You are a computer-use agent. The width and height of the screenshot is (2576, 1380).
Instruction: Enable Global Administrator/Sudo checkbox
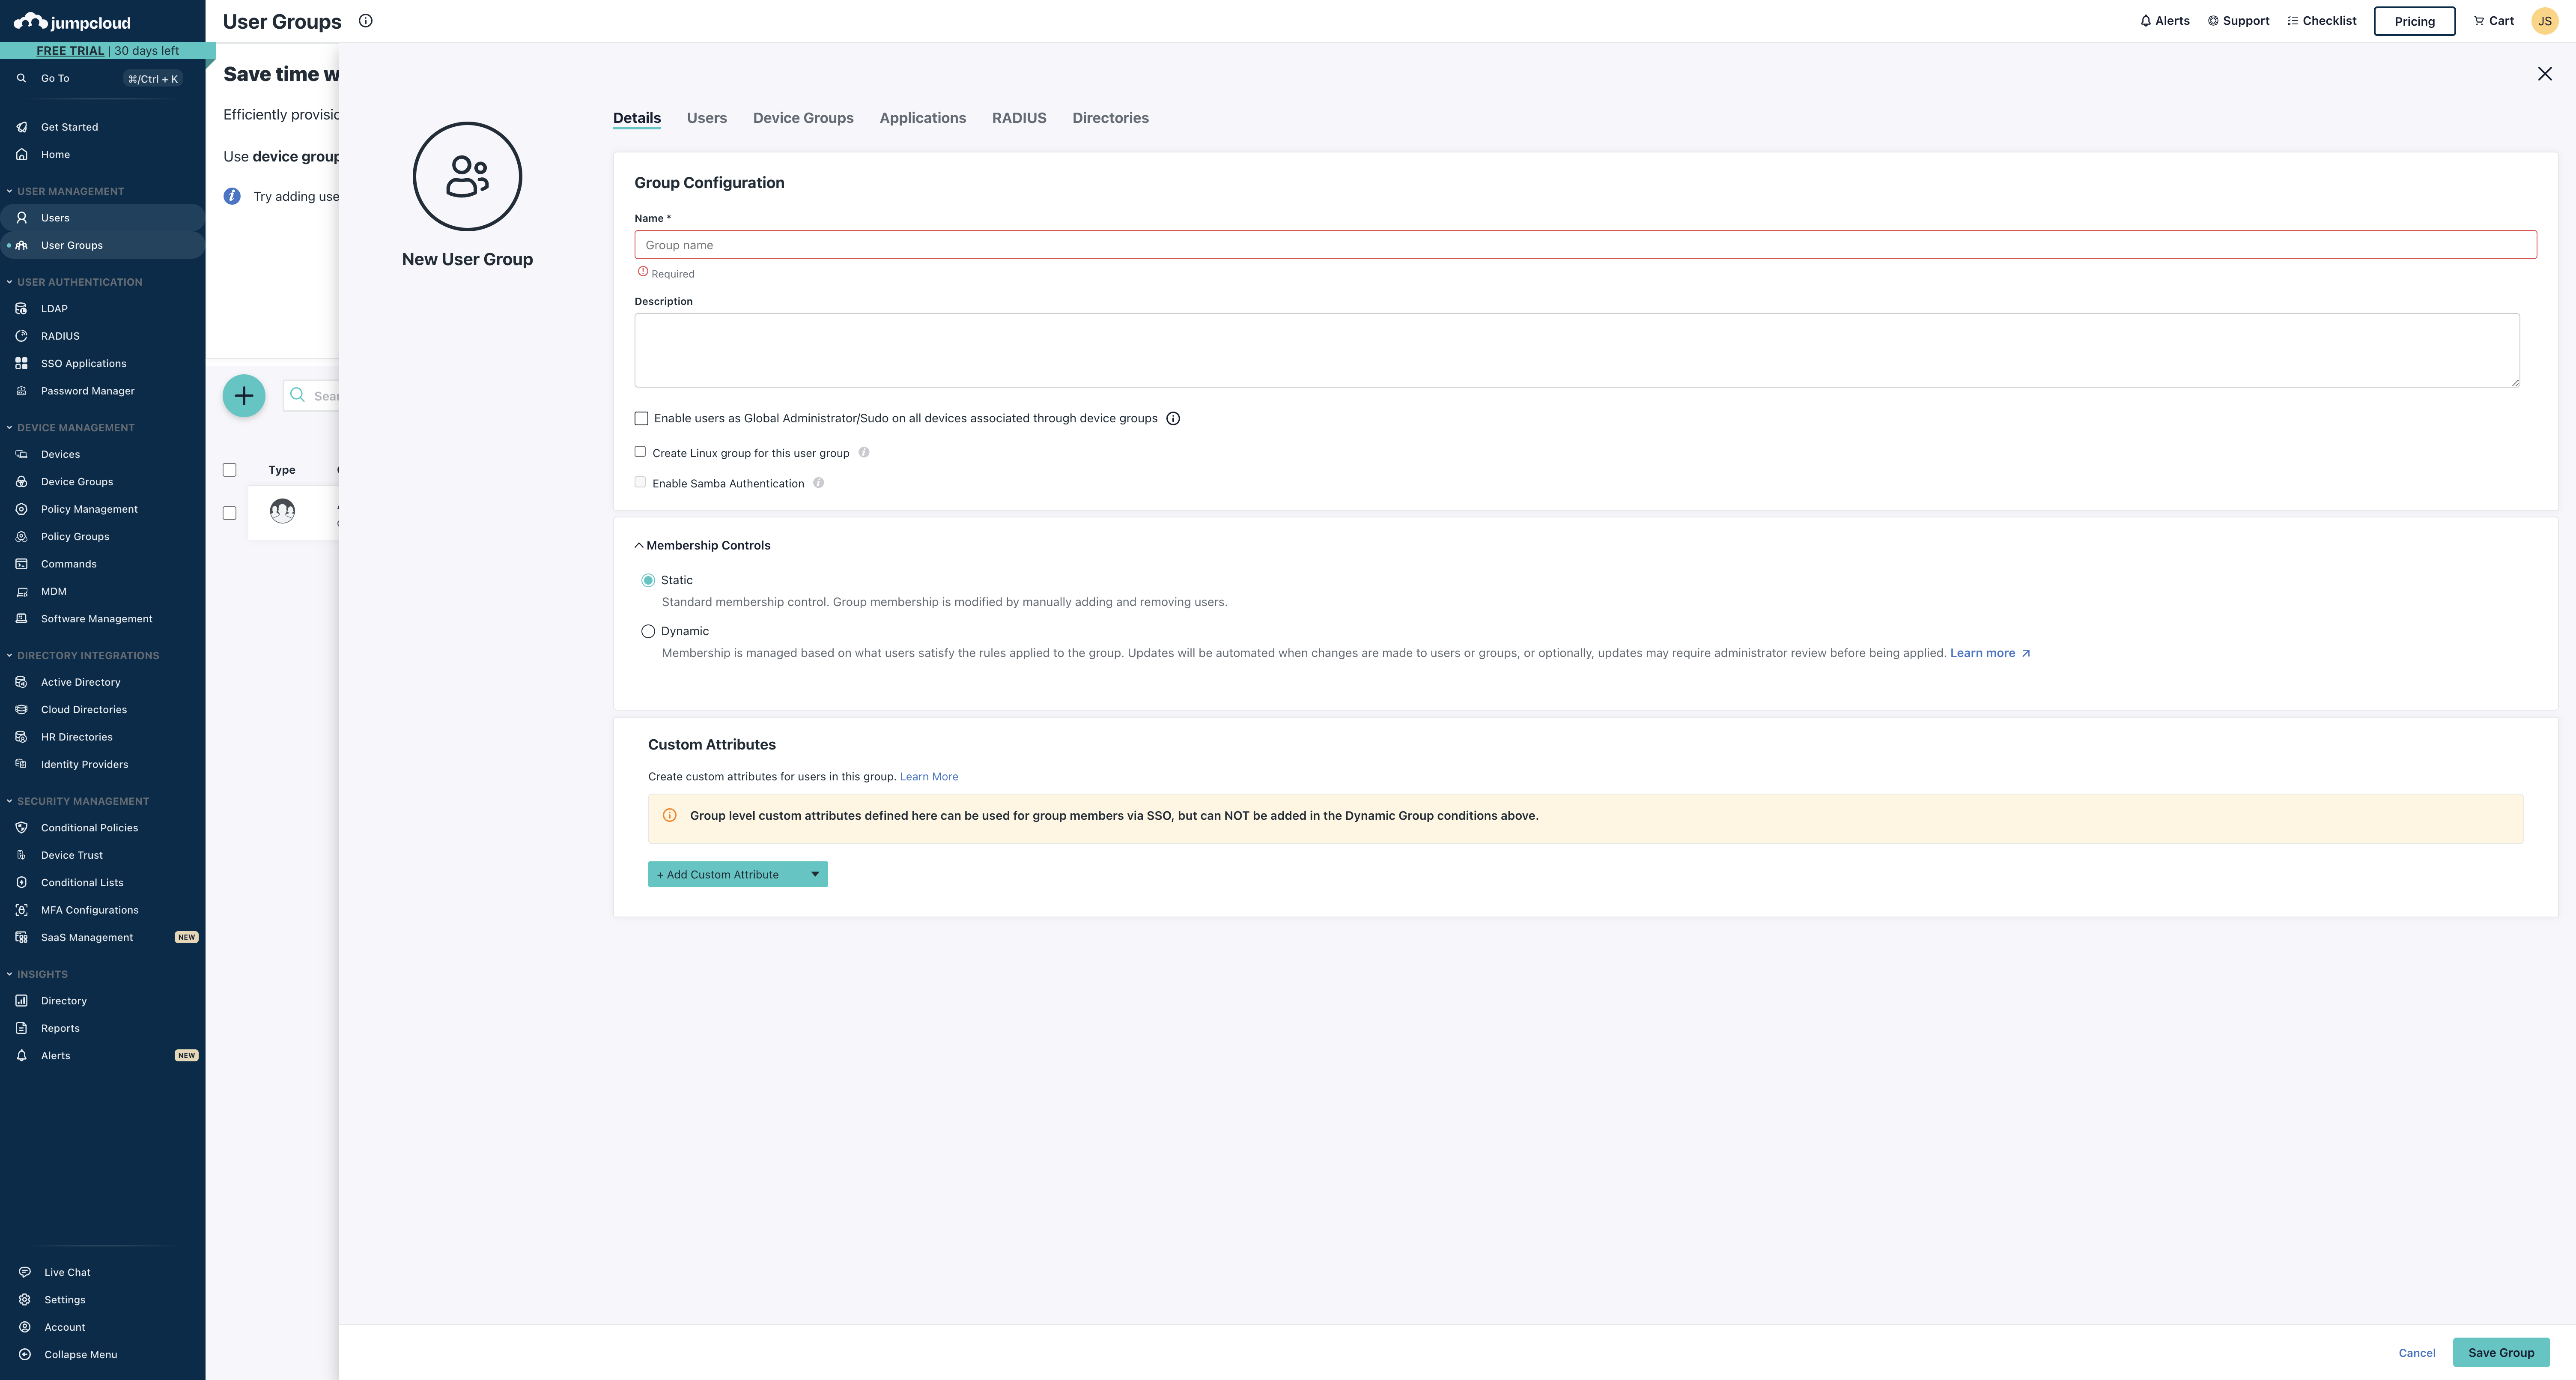click(x=641, y=419)
